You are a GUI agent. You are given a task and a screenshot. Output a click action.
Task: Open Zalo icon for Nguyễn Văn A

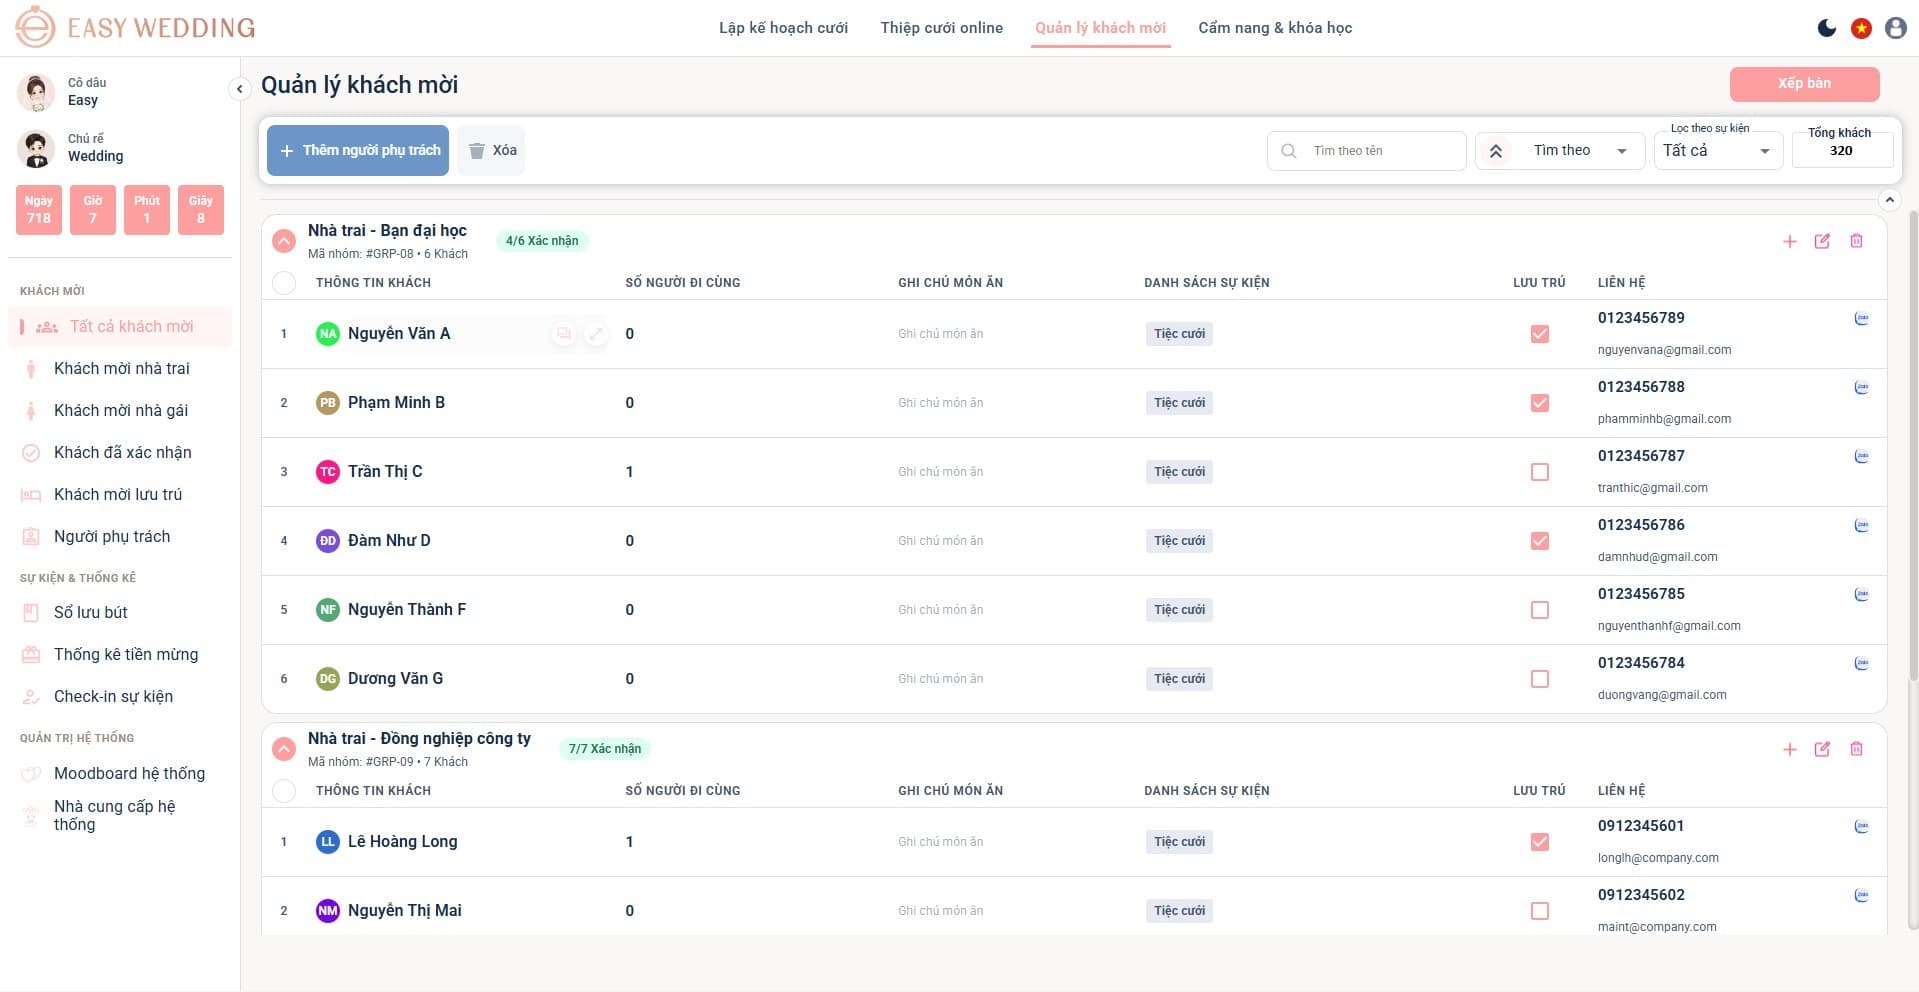[x=1861, y=319]
